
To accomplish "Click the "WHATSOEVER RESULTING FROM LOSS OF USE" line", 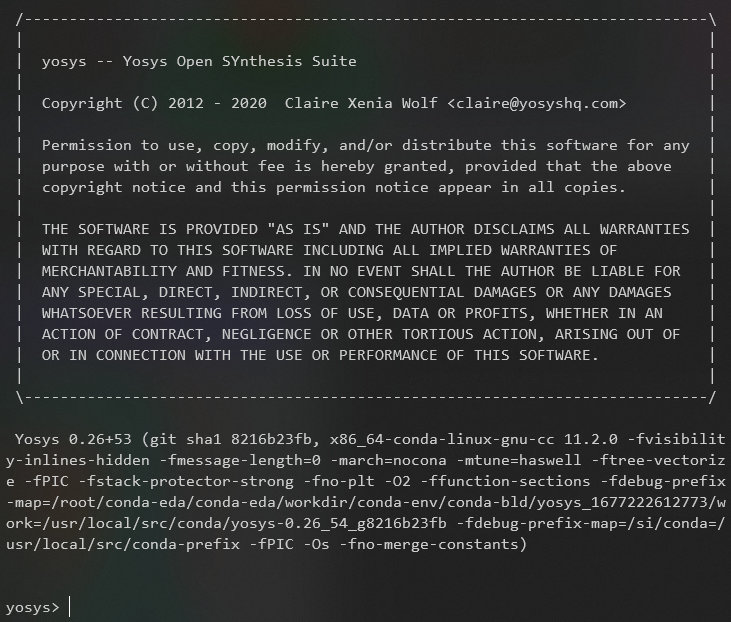I will point(210,313).
